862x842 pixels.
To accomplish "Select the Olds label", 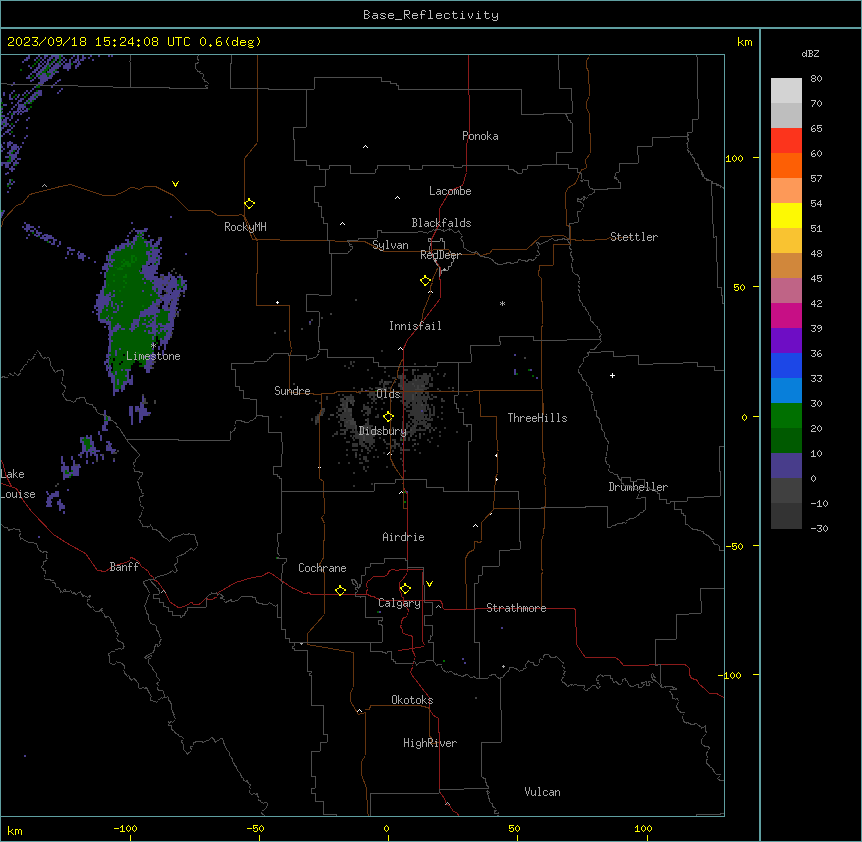I will click(x=388, y=394).
